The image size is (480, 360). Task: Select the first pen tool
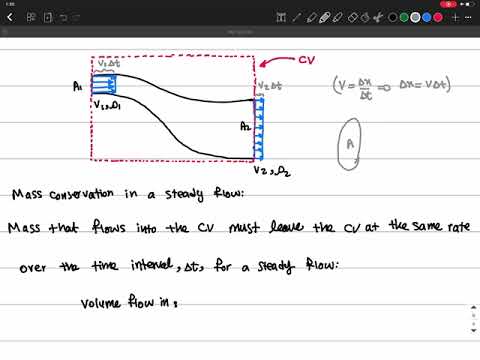point(311,17)
